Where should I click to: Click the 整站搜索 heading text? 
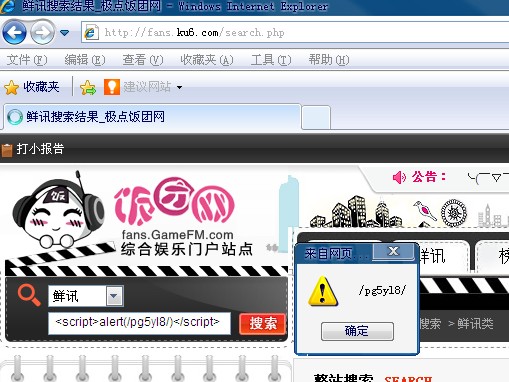(x=343, y=378)
